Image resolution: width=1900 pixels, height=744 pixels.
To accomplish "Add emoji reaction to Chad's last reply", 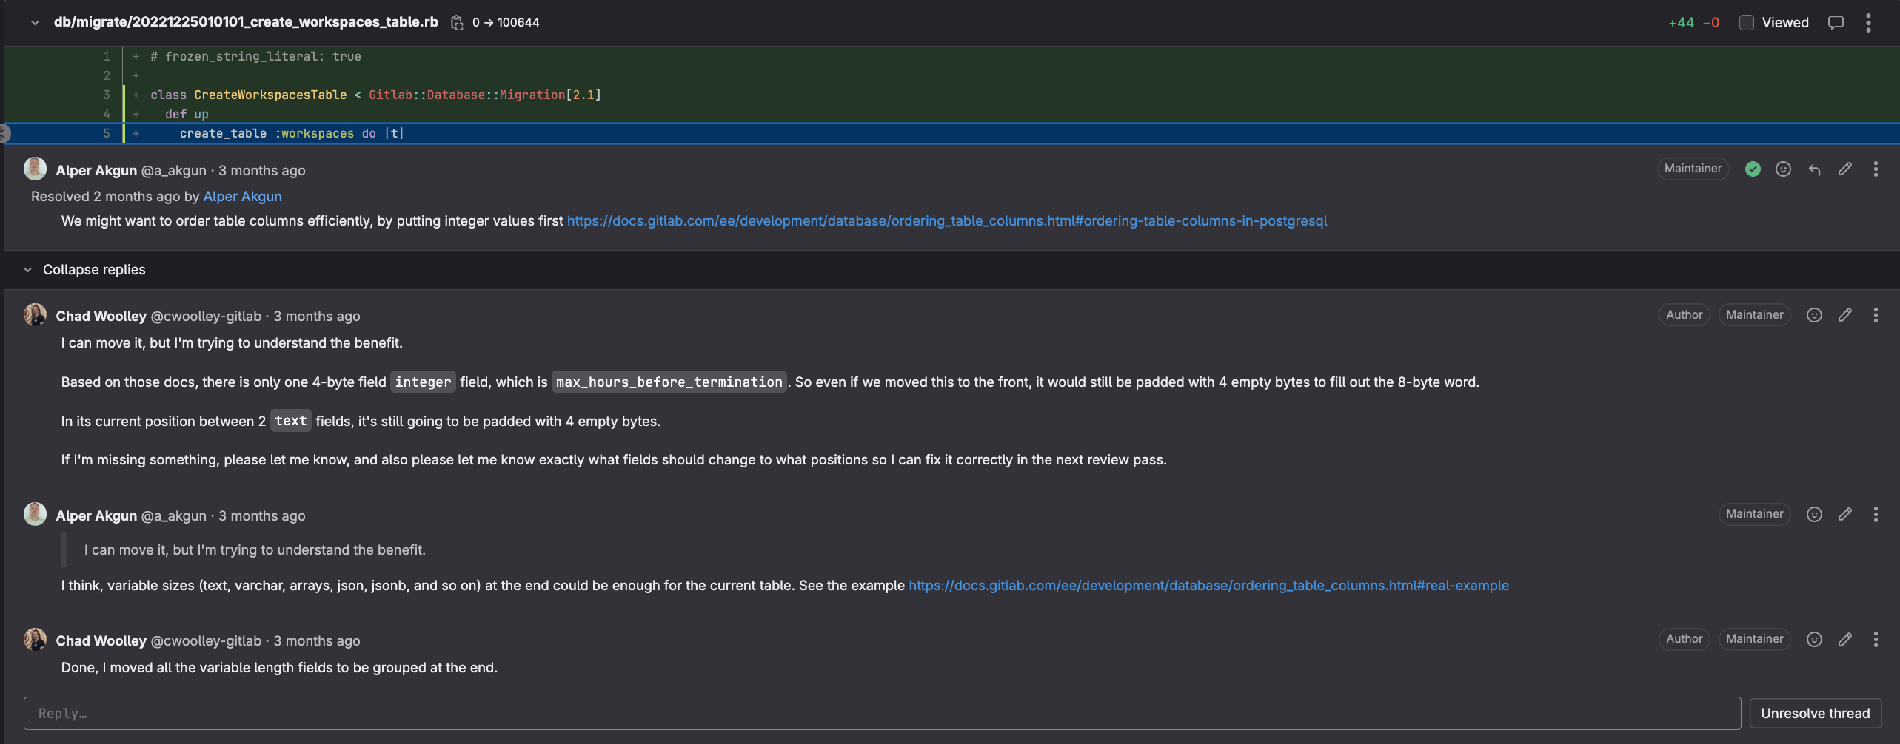I will point(1814,640).
